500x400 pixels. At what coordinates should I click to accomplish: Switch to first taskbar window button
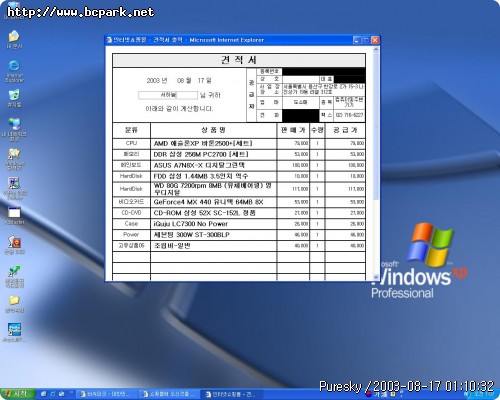click(x=107, y=394)
